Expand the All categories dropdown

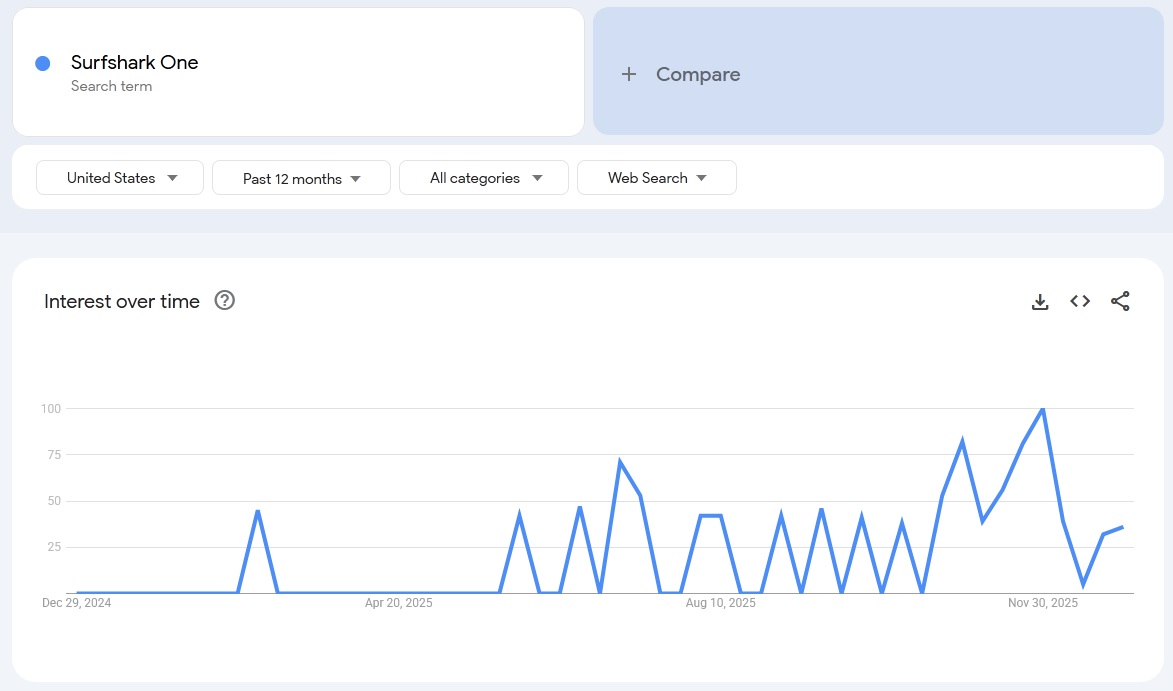(x=484, y=177)
